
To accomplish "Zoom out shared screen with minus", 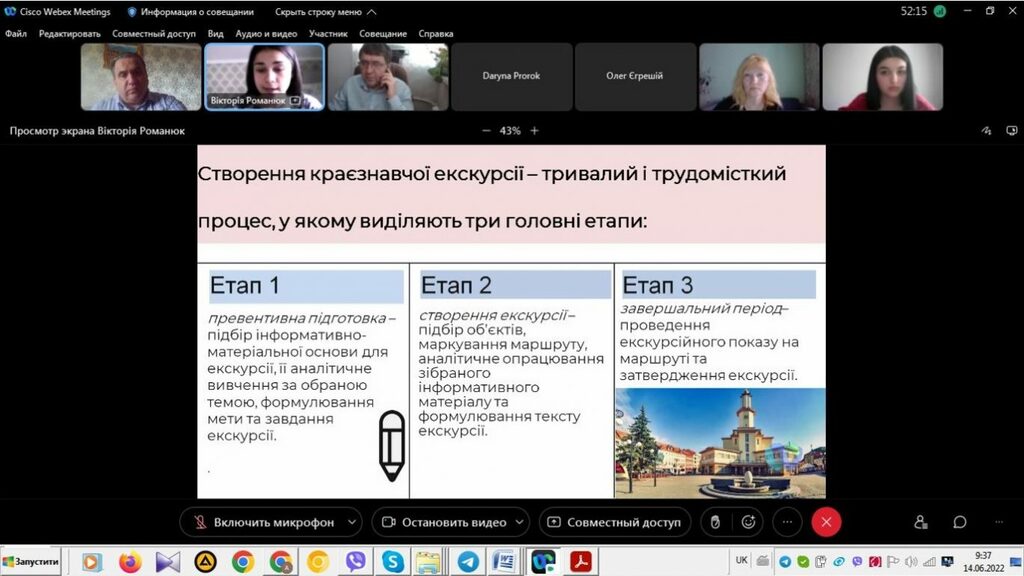I will [486, 131].
